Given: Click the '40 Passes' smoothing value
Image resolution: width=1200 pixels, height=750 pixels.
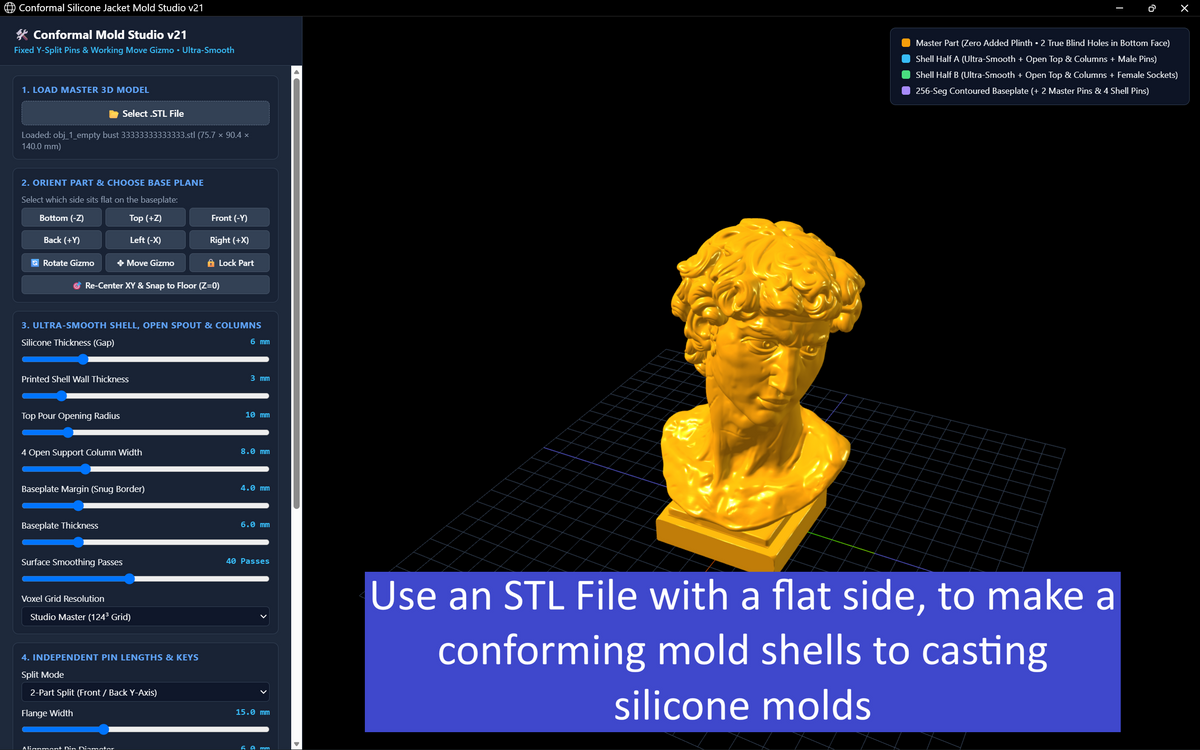Looking at the screenshot, I should (248, 561).
